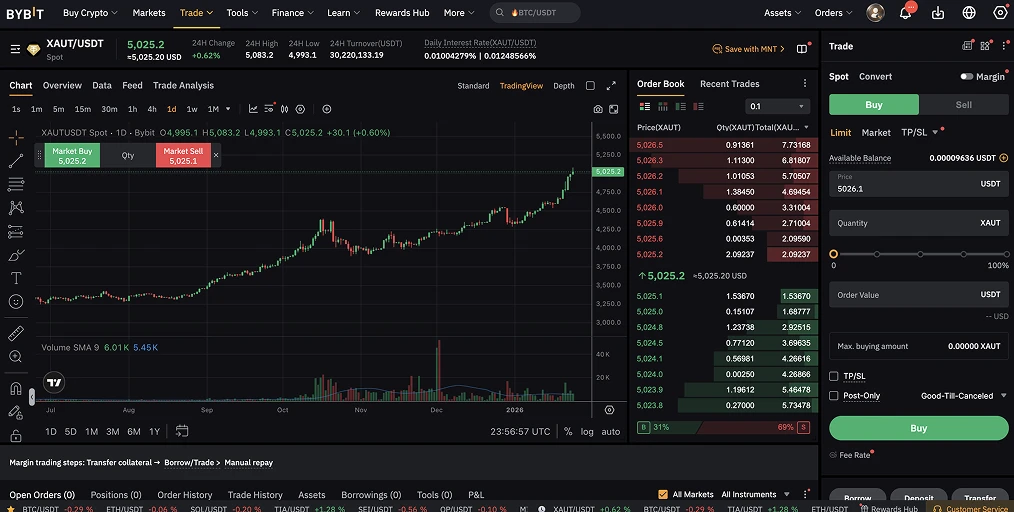Expand the All Instruments filter
The image size is (1014, 512).
coord(755,495)
